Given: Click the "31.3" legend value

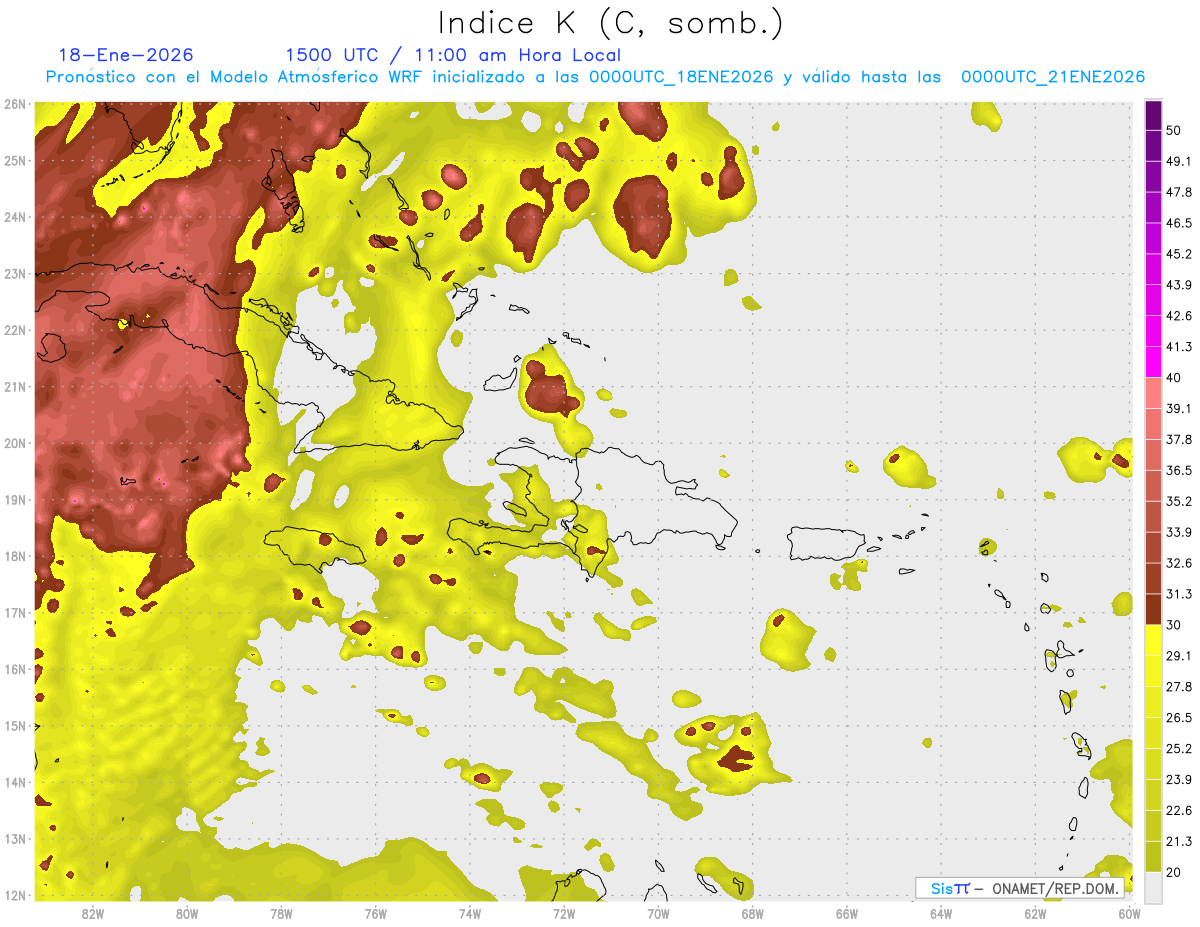Looking at the screenshot, I should coord(1179,594).
